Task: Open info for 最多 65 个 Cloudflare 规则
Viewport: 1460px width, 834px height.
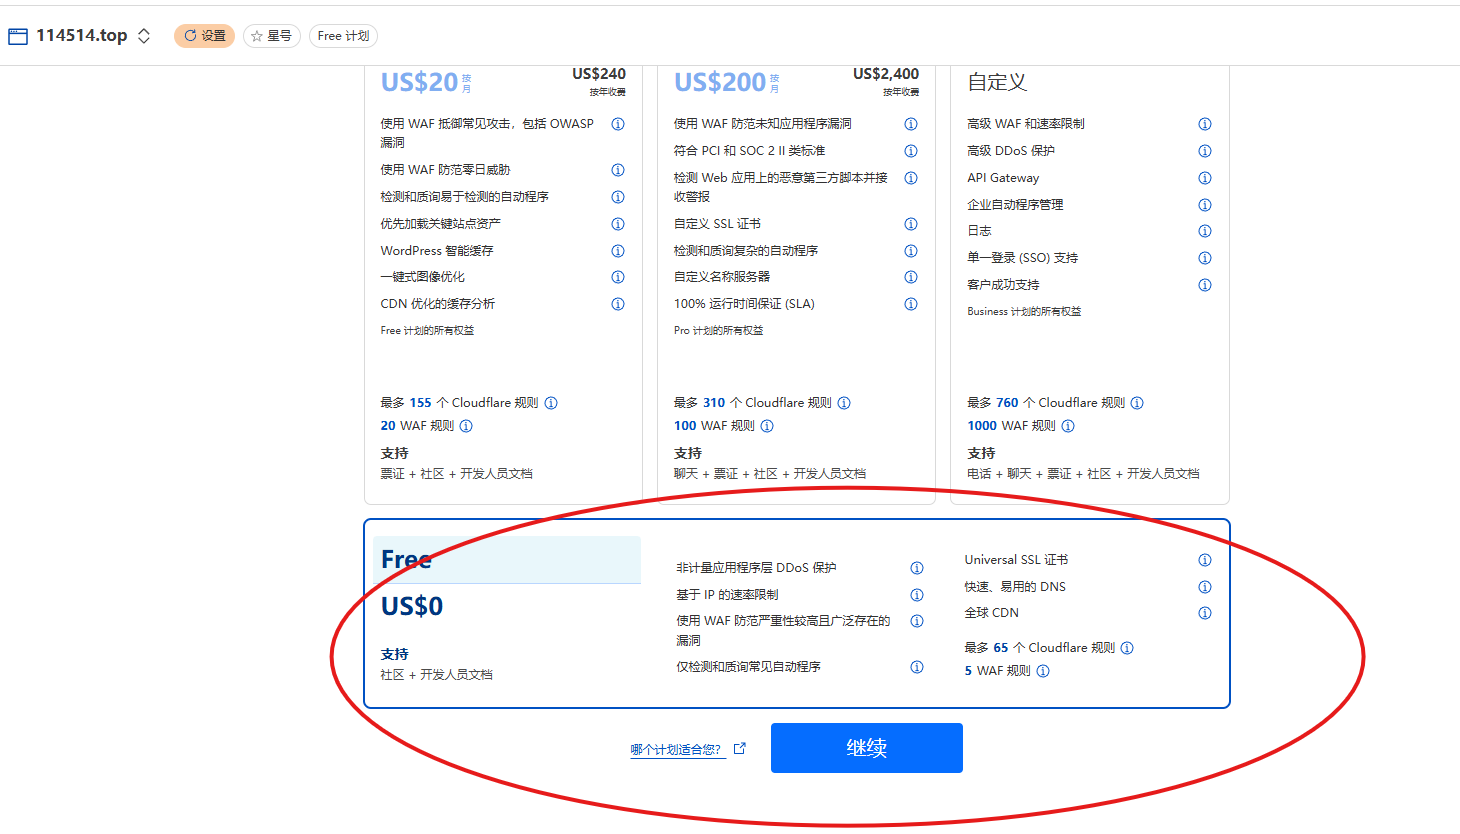Action: coord(1127,648)
